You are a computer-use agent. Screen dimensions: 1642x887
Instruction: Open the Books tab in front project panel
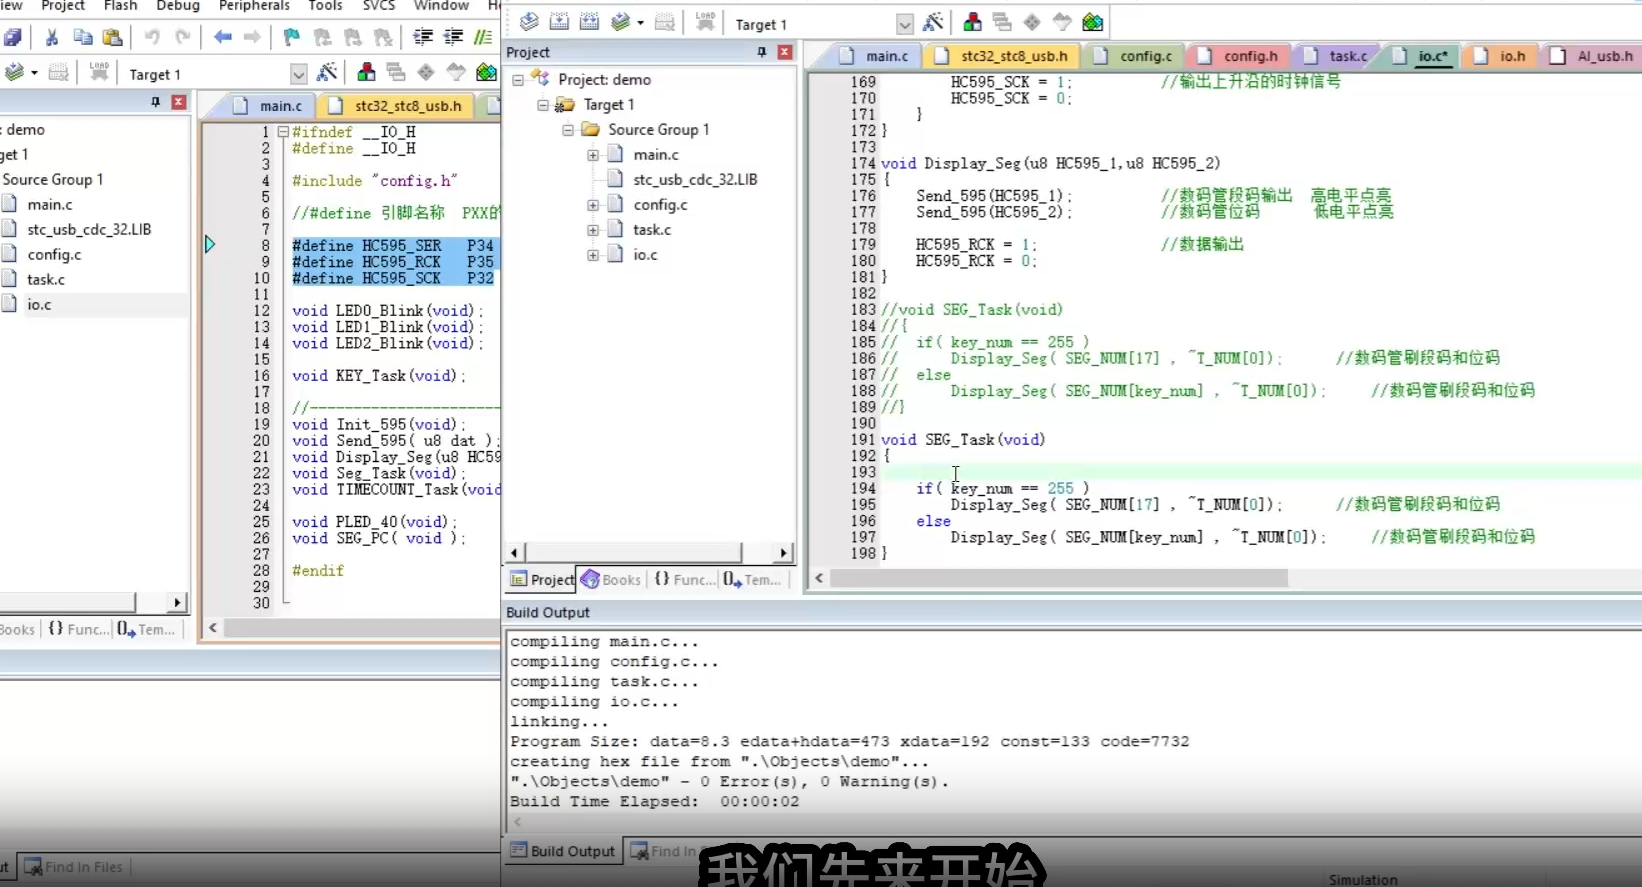[x=612, y=579]
